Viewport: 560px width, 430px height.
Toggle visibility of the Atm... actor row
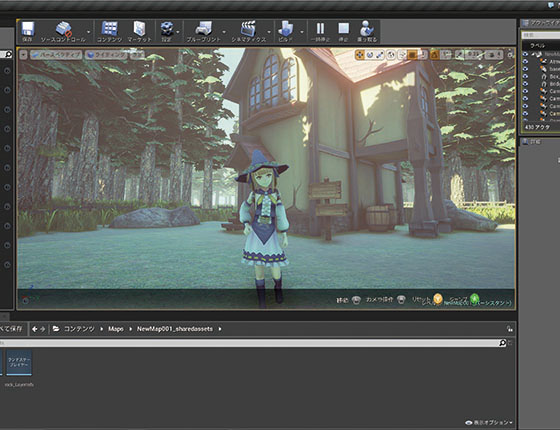525,61
